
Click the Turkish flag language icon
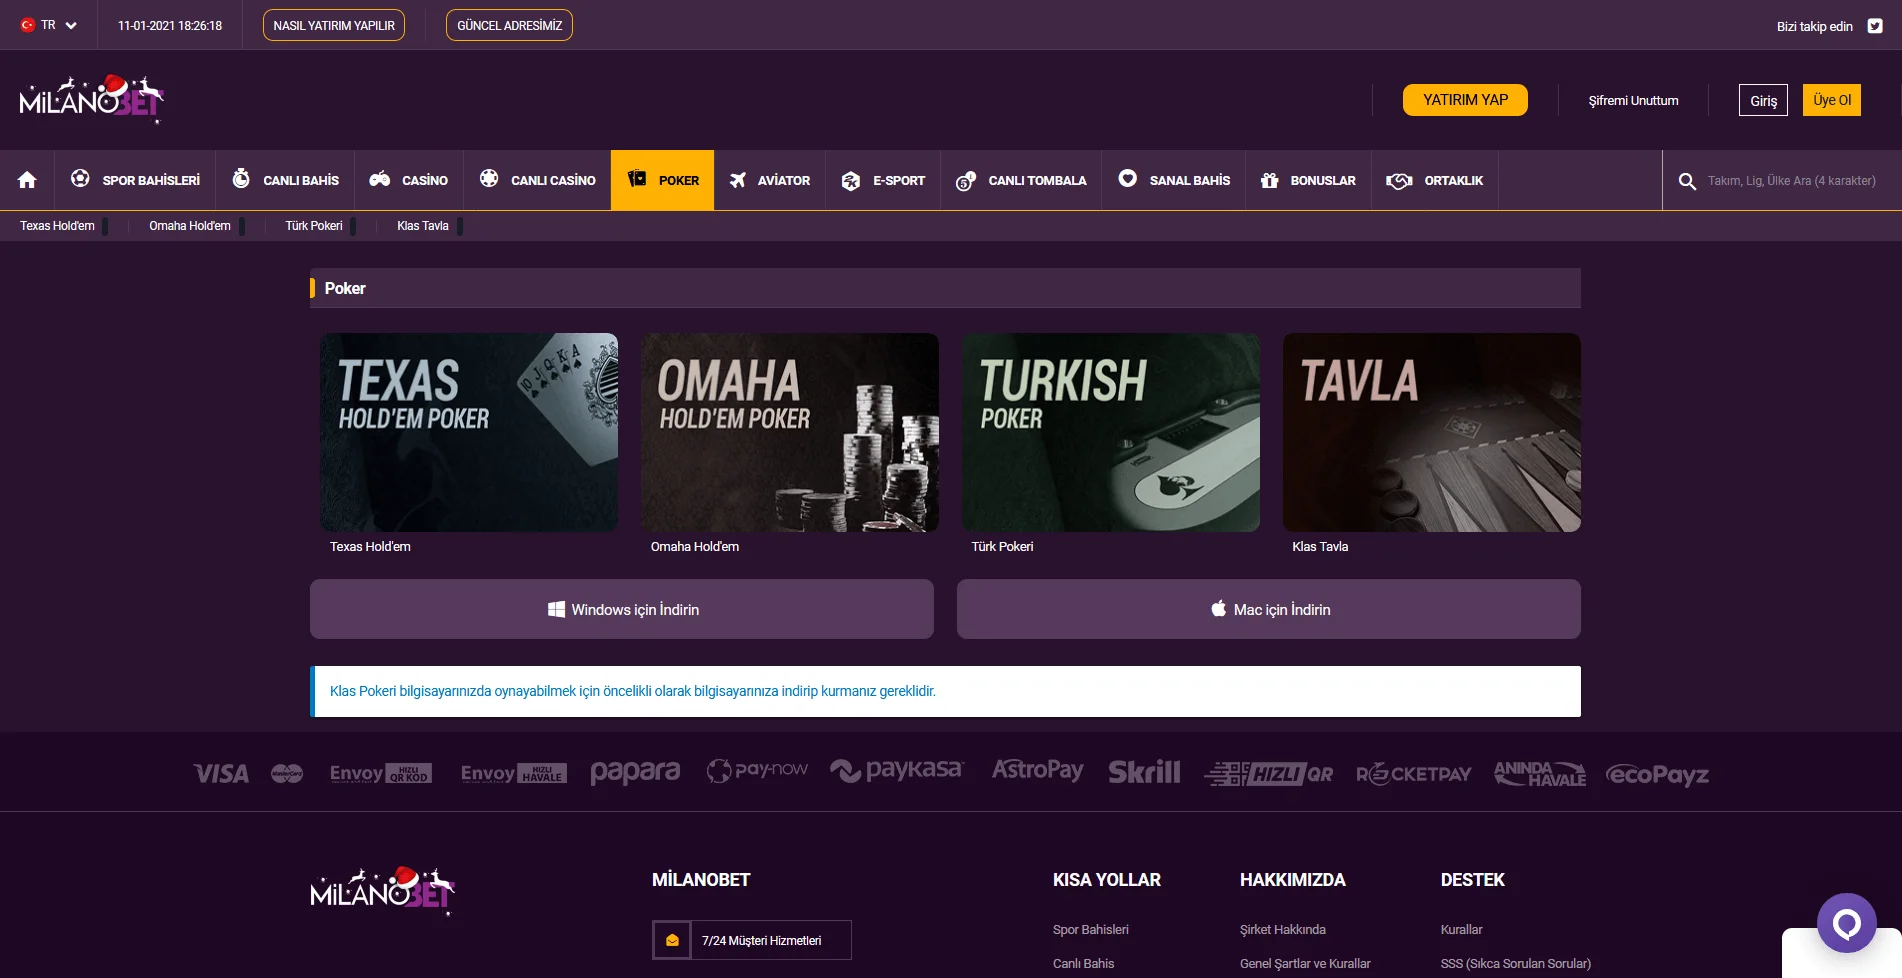point(28,25)
